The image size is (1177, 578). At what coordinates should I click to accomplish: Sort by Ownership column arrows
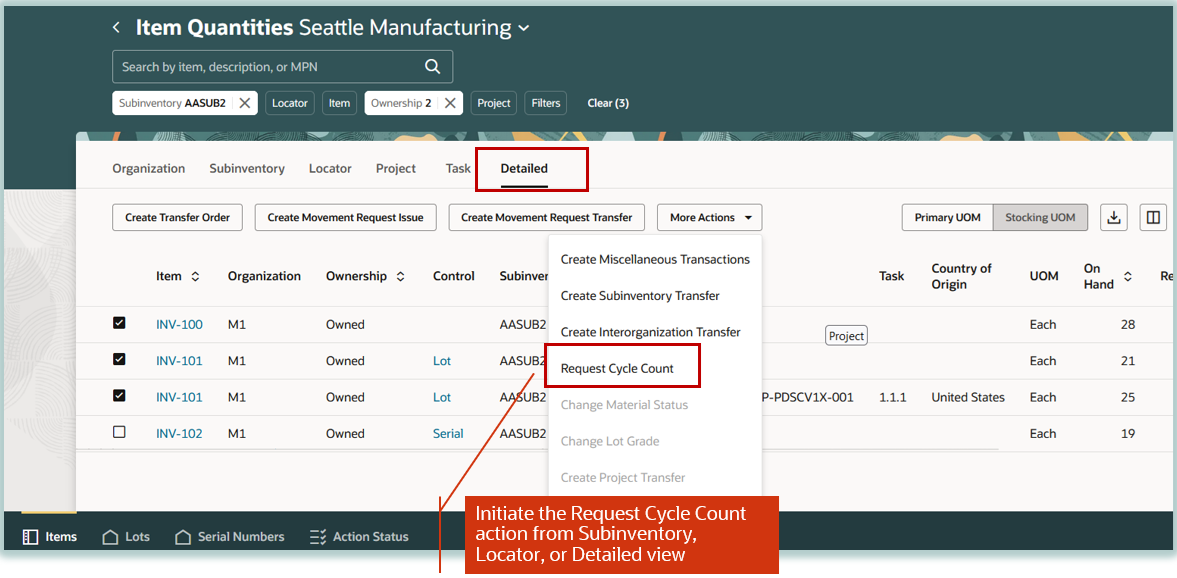(400, 276)
